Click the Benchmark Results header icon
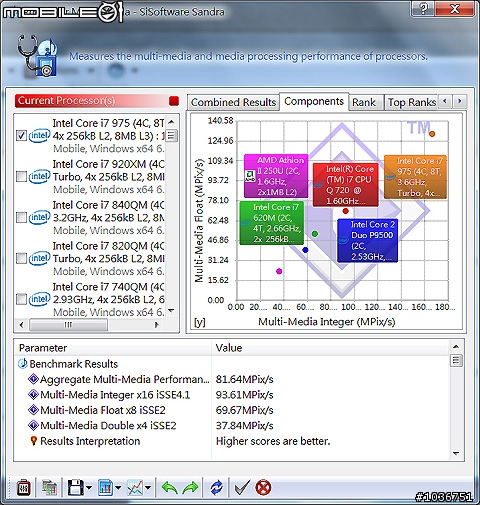480x505 pixels. click(x=23, y=364)
